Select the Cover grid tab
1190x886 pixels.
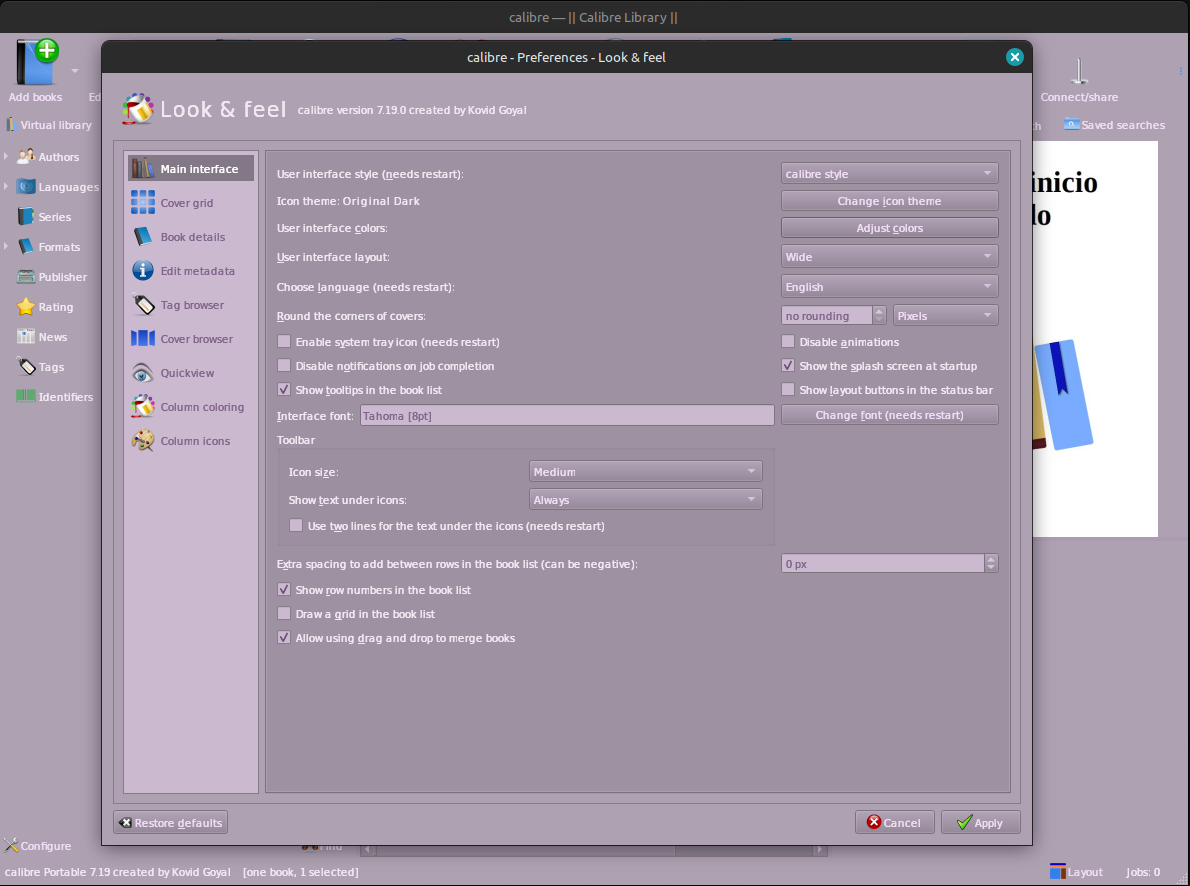pyautogui.click(x=190, y=203)
